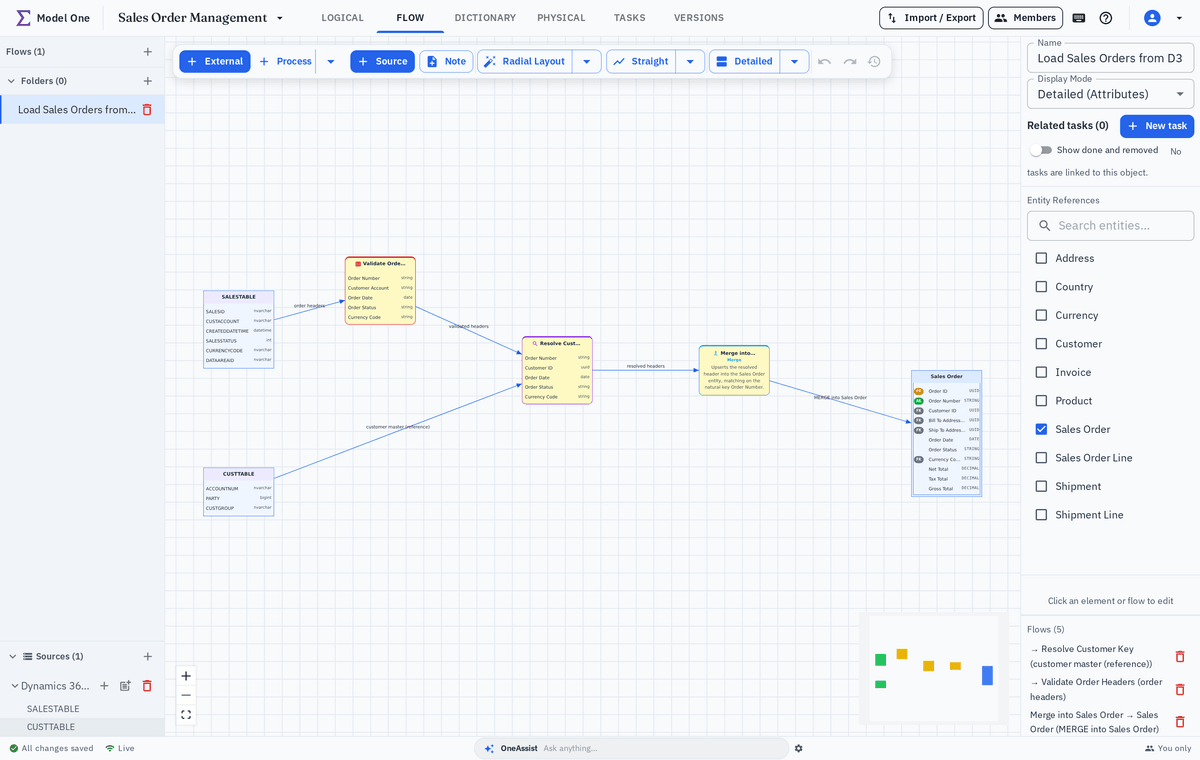Check the Invoice entity checkbox
This screenshot has width=1200, height=760.
pos(1041,372)
